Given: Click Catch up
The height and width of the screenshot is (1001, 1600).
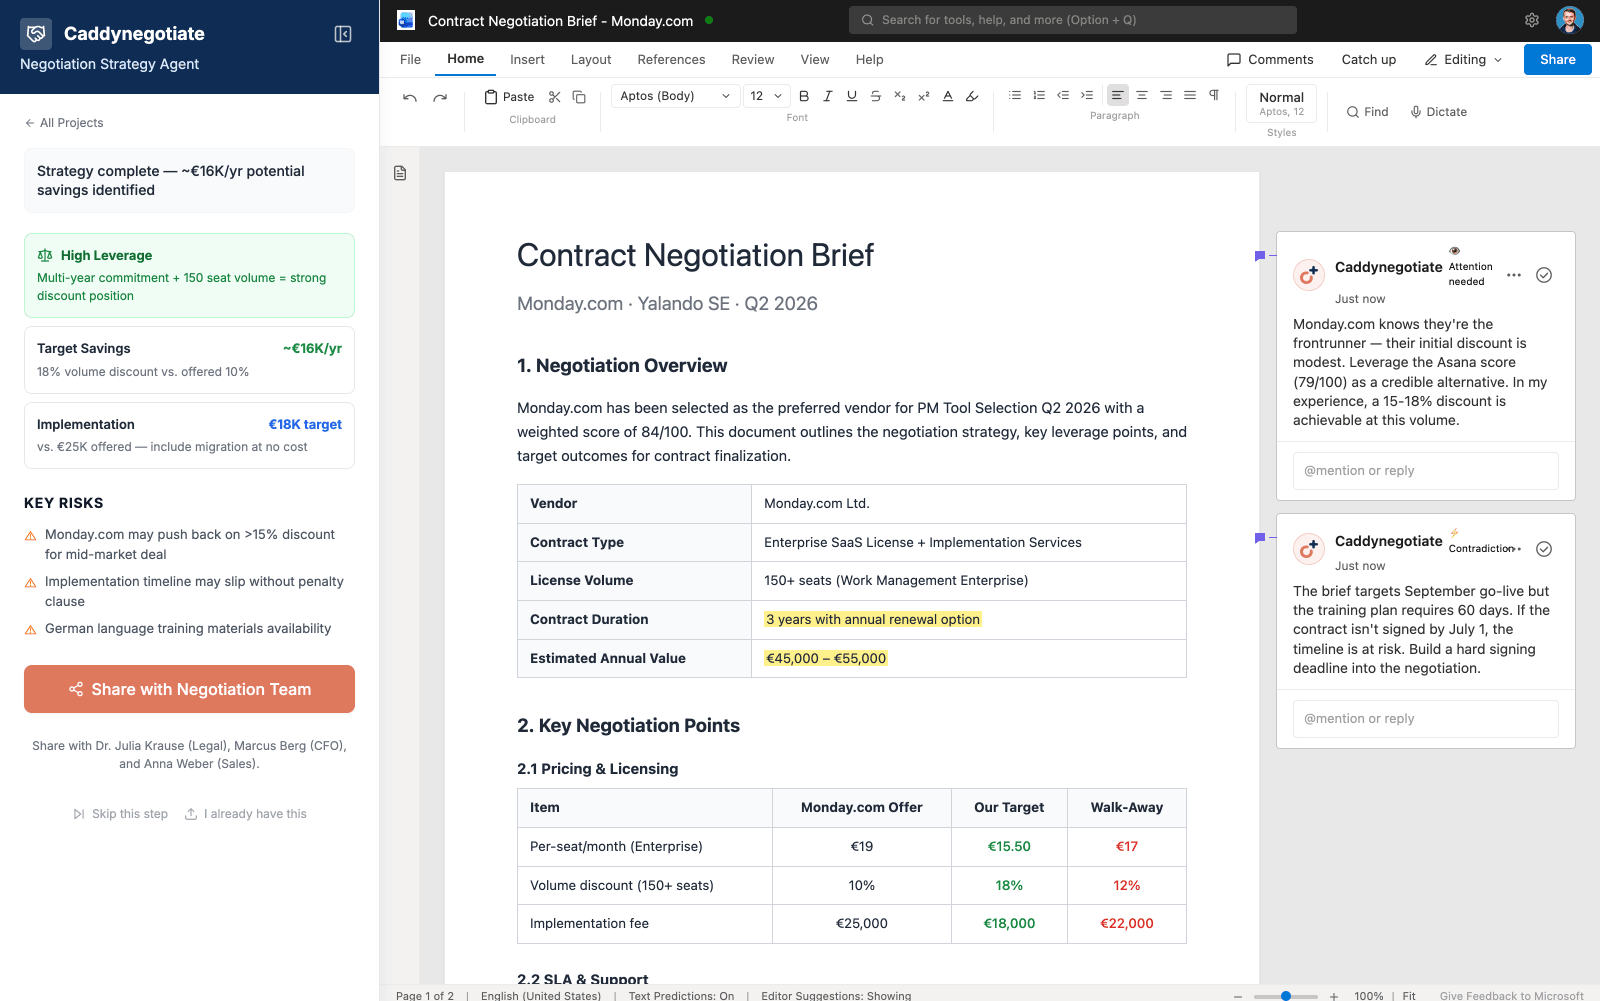Looking at the screenshot, I should [1368, 60].
